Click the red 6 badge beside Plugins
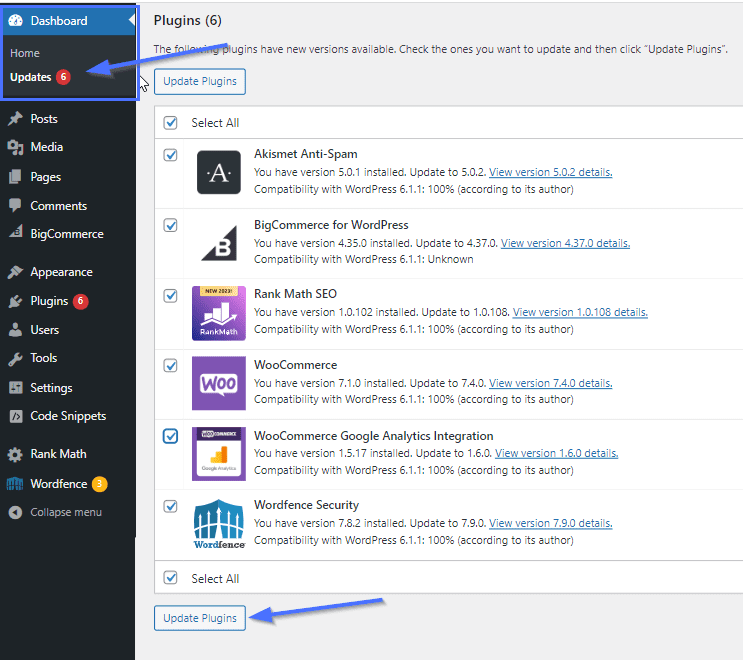Viewport: 743px width, 660px height. tap(81, 301)
